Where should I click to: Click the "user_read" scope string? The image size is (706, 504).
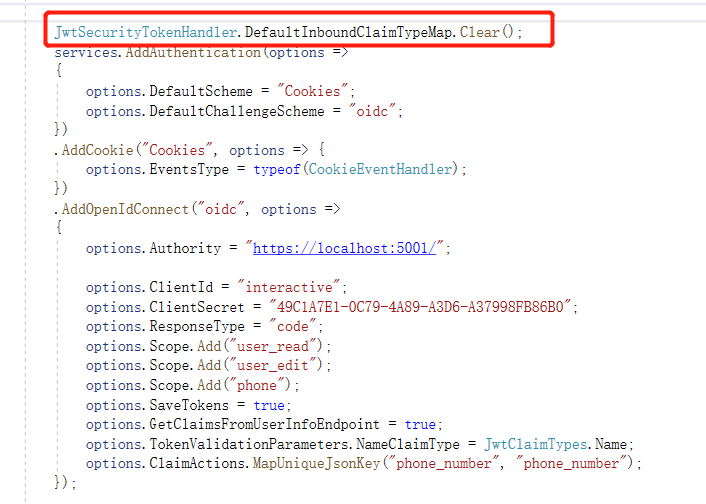[272, 346]
